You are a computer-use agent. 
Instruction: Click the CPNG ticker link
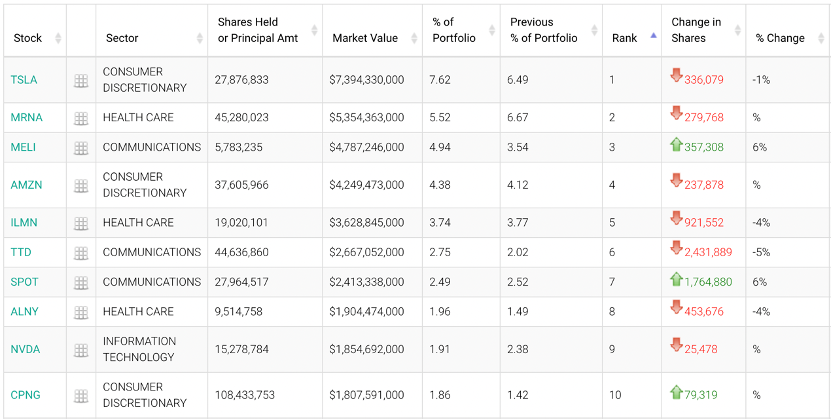(x=25, y=395)
